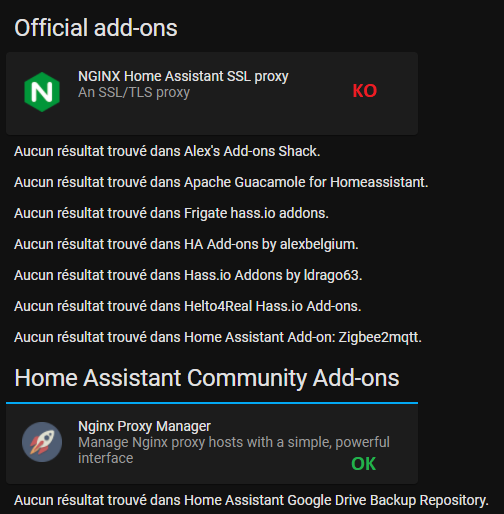504x514 pixels.
Task: Open the Nginx Proxy Manager add-on card
Action: click(212, 443)
